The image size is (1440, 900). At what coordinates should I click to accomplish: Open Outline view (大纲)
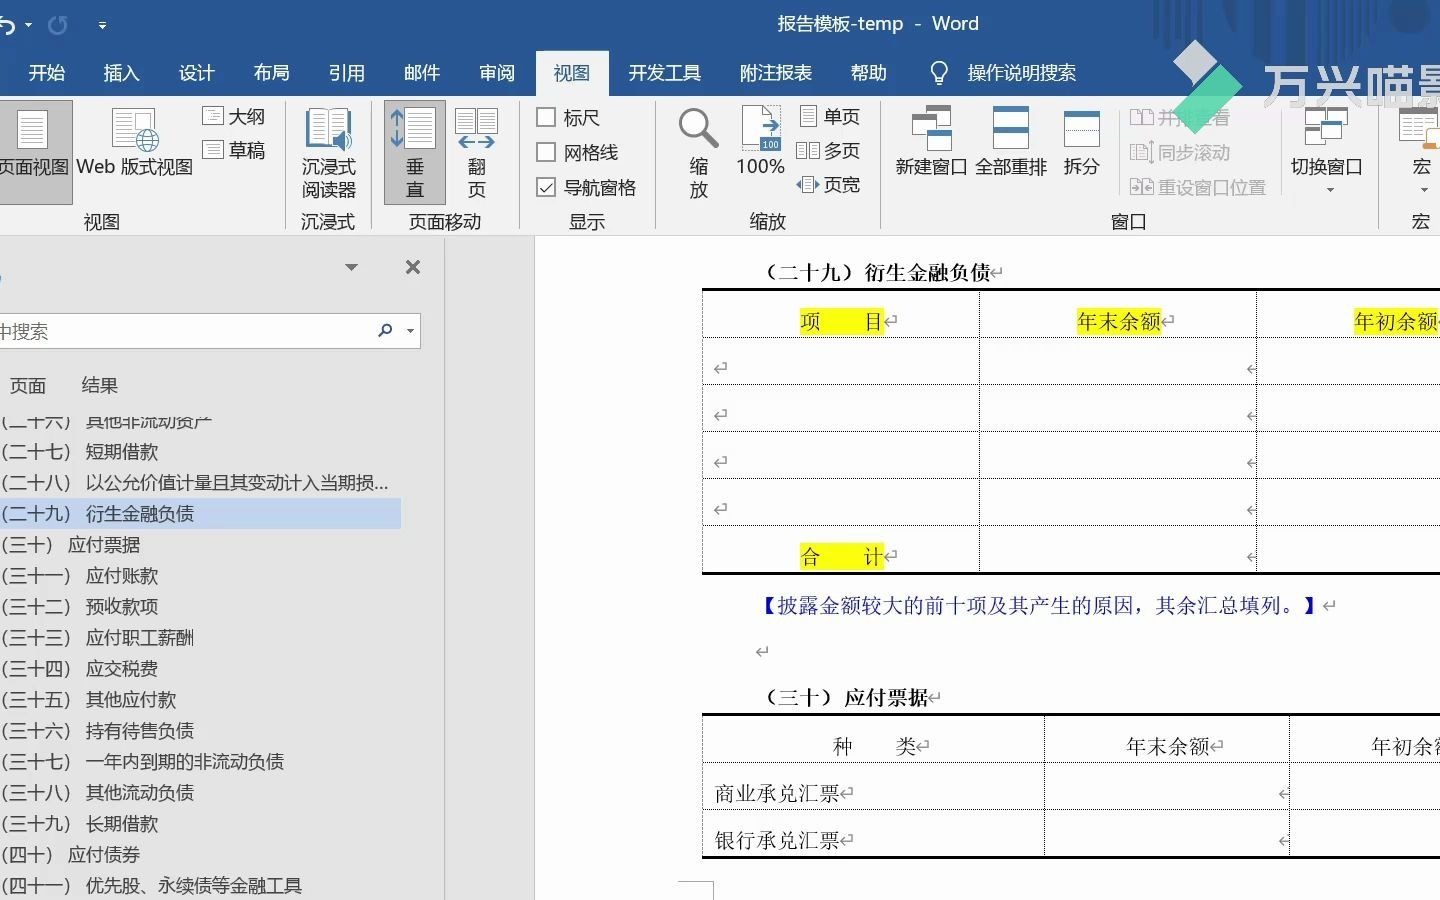tap(234, 117)
